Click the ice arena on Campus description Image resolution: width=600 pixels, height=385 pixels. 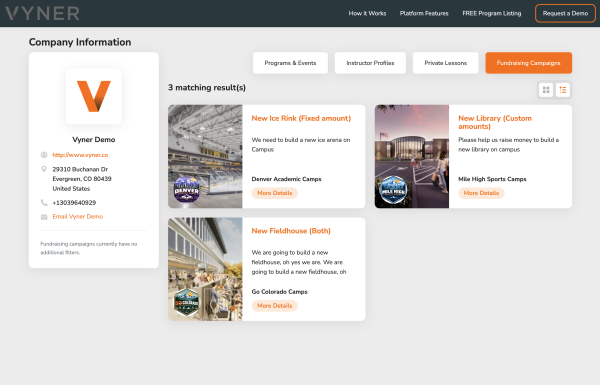click(301, 145)
